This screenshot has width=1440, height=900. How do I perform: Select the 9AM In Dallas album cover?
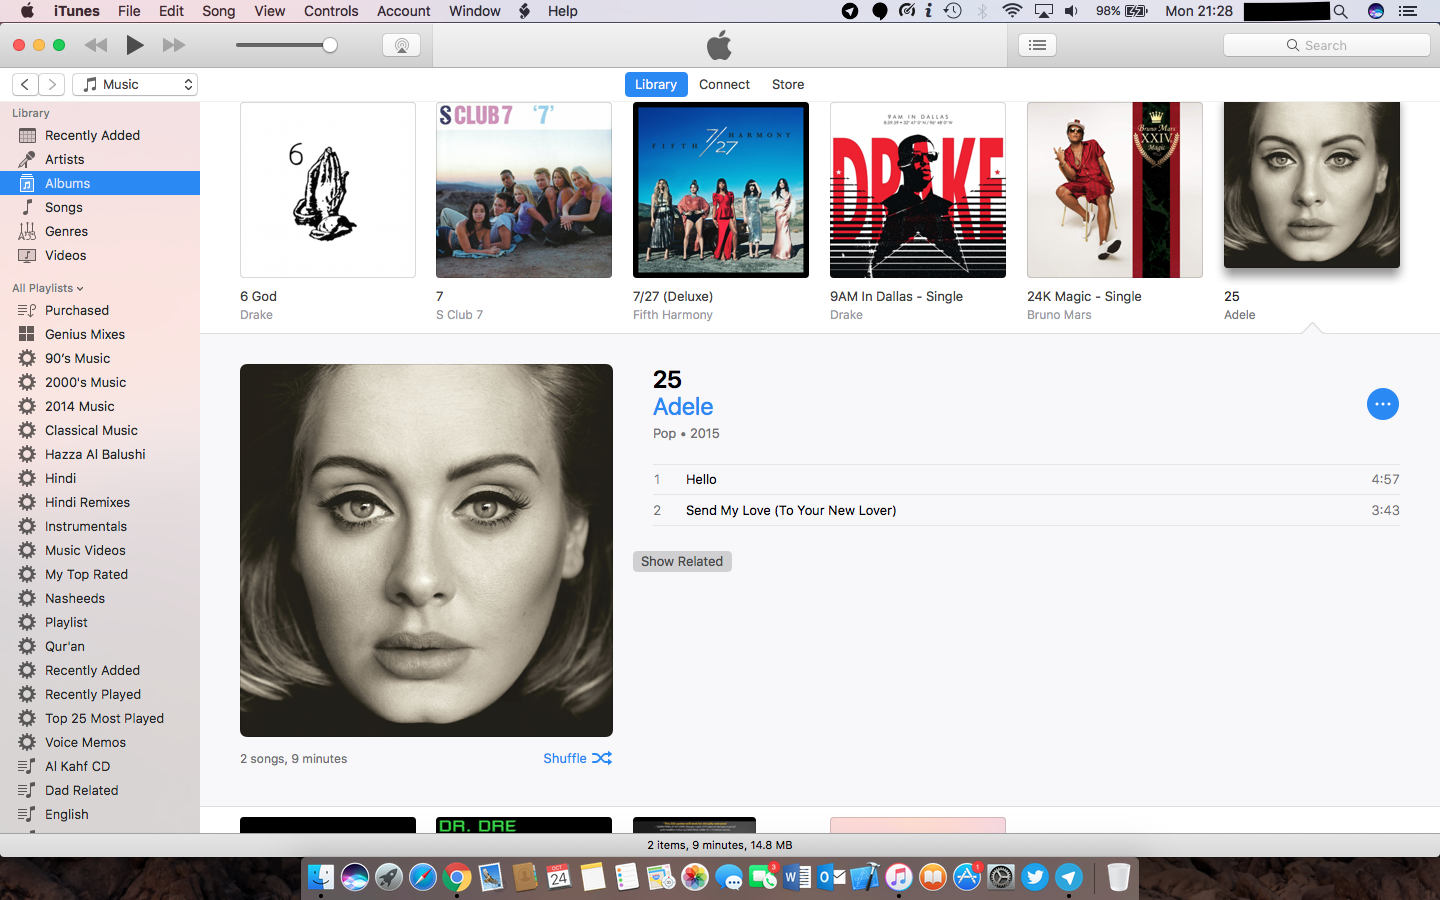coord(918,190)
